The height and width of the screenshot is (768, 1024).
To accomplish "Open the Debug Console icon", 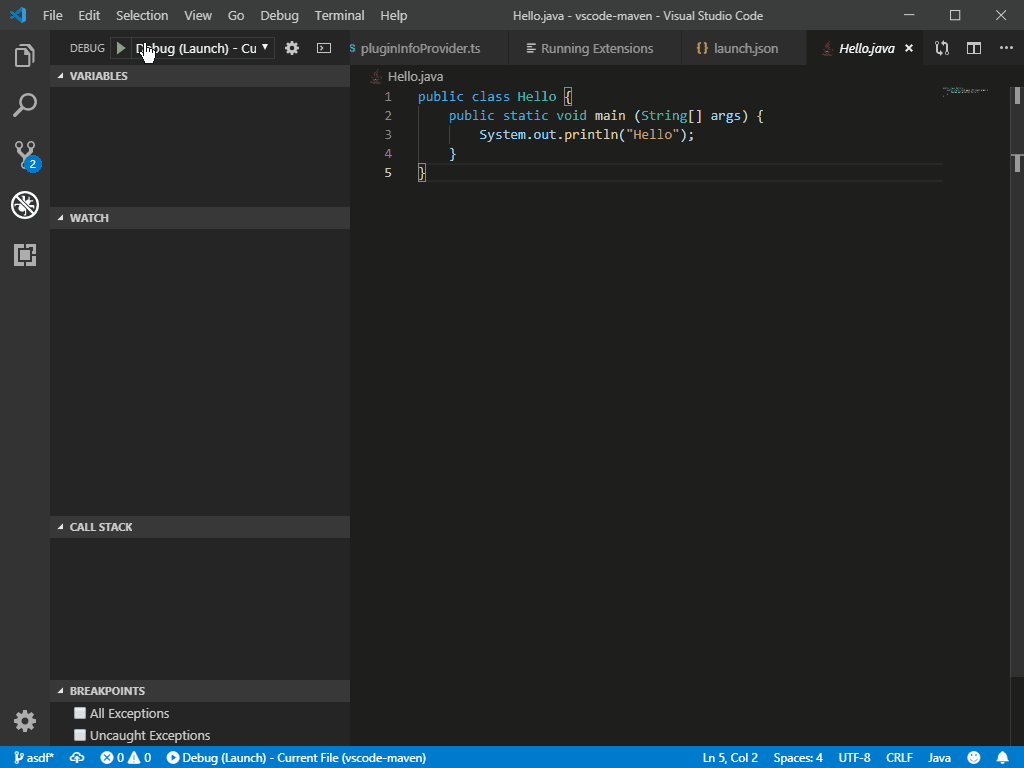I will click(x=324, y=48).
